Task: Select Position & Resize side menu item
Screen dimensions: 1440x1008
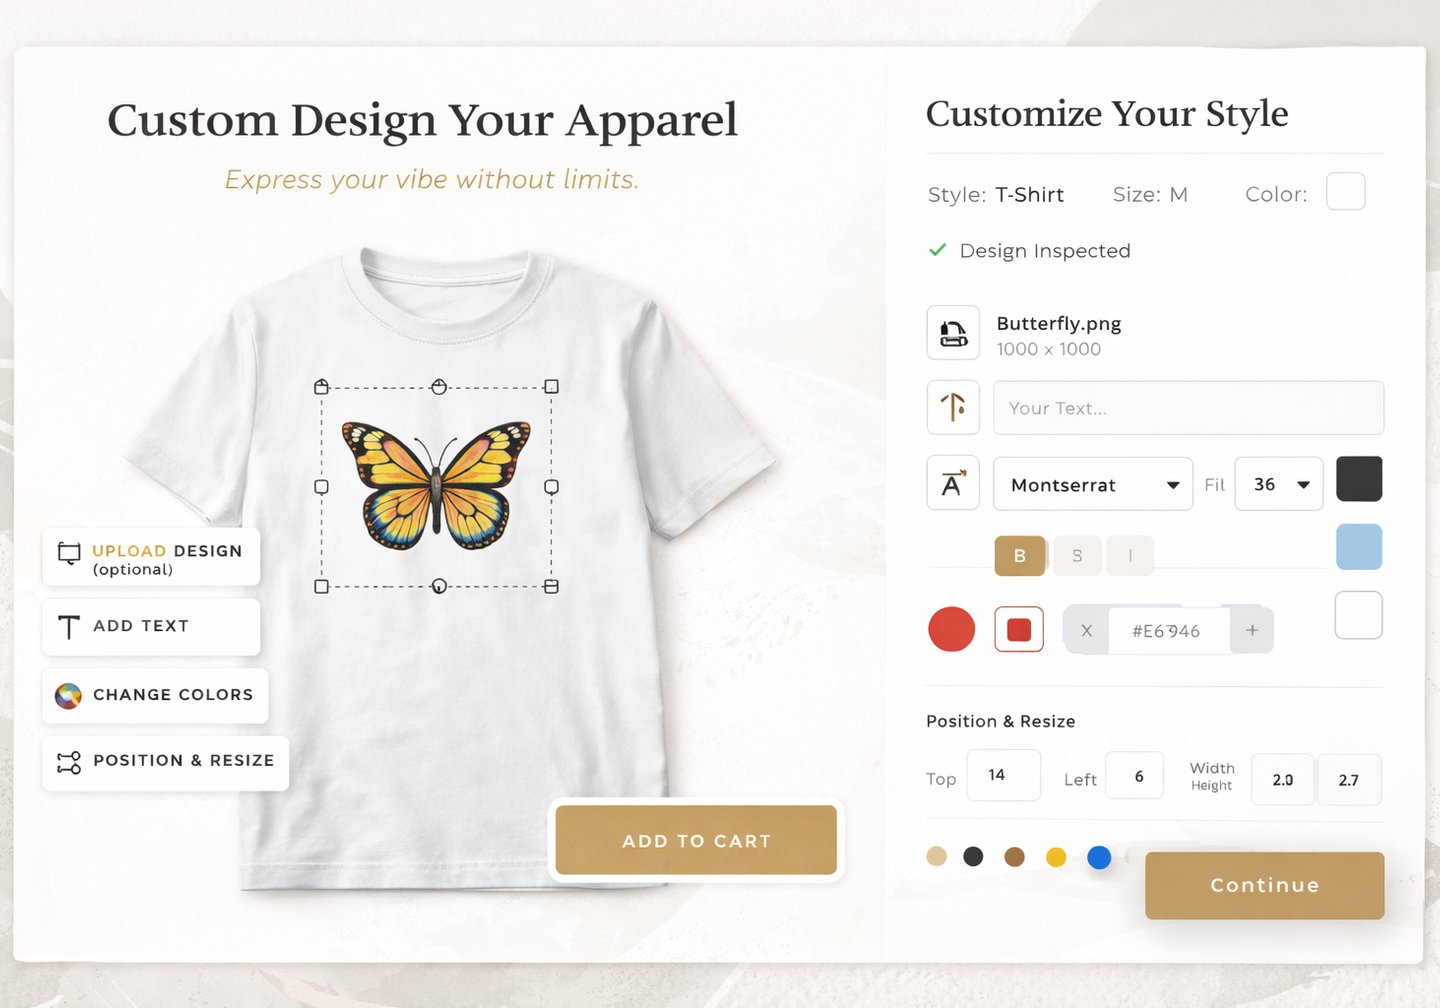Action: (166, 763)
